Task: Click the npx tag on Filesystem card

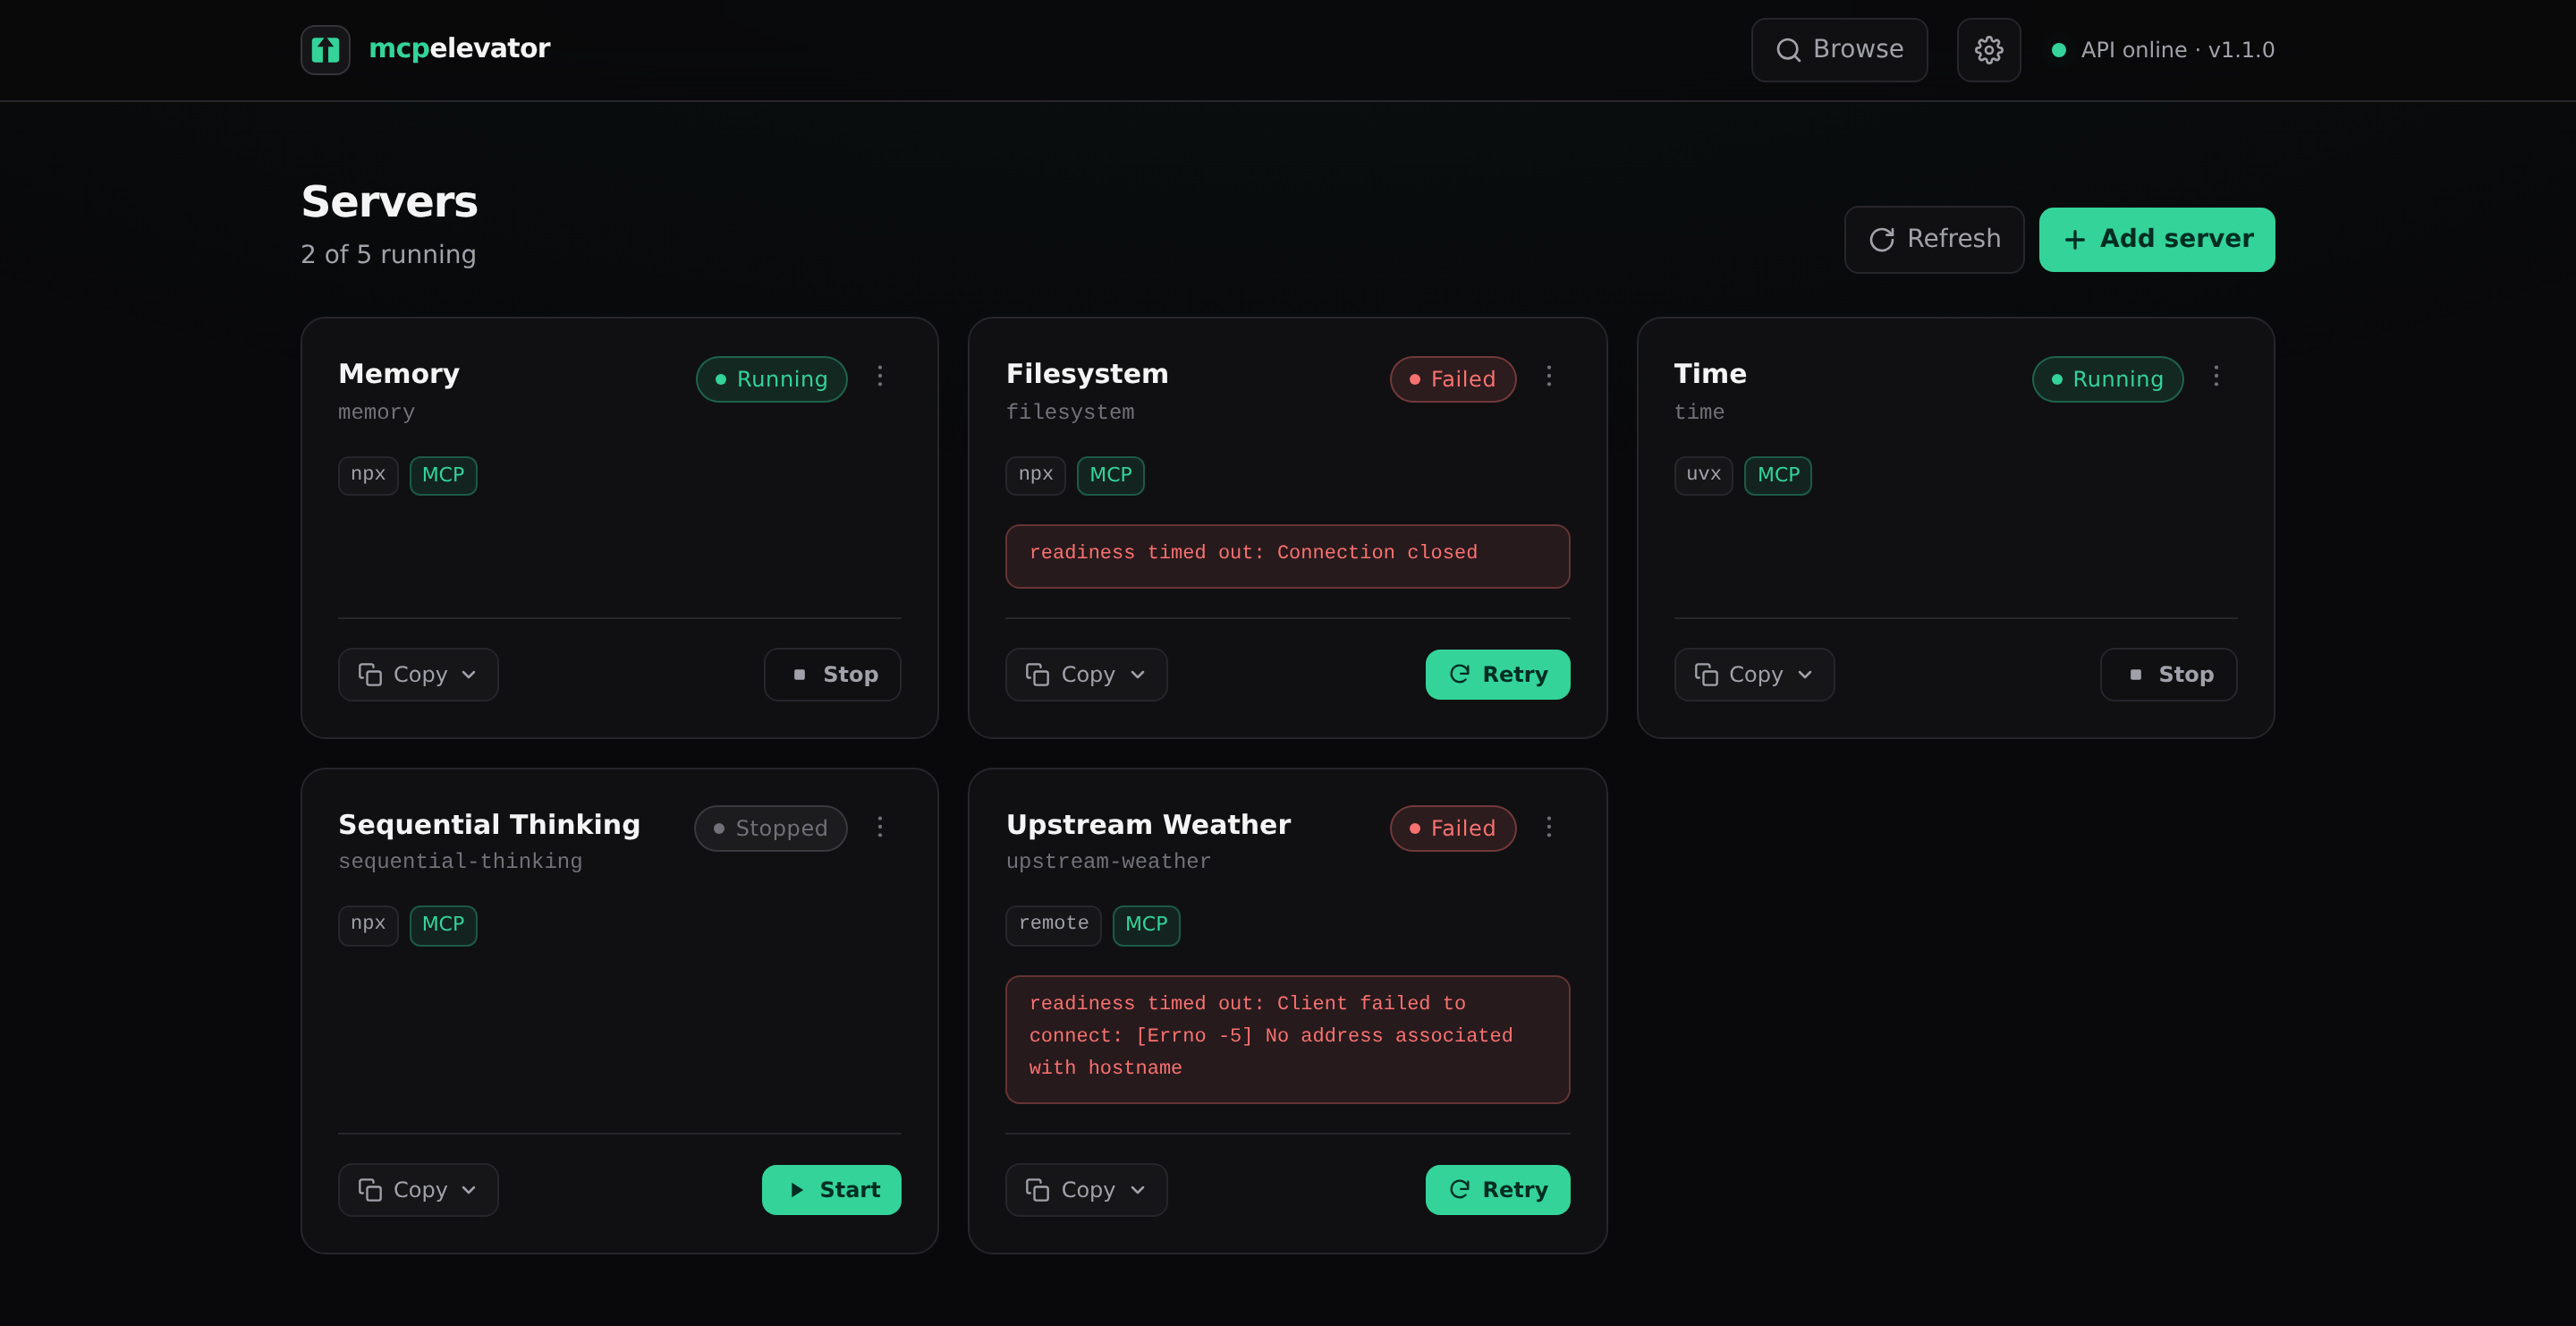Action: tap(1035, 475)
